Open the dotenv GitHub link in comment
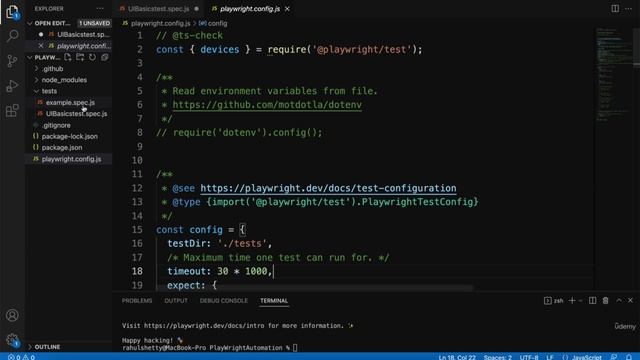 pos(267,105)
